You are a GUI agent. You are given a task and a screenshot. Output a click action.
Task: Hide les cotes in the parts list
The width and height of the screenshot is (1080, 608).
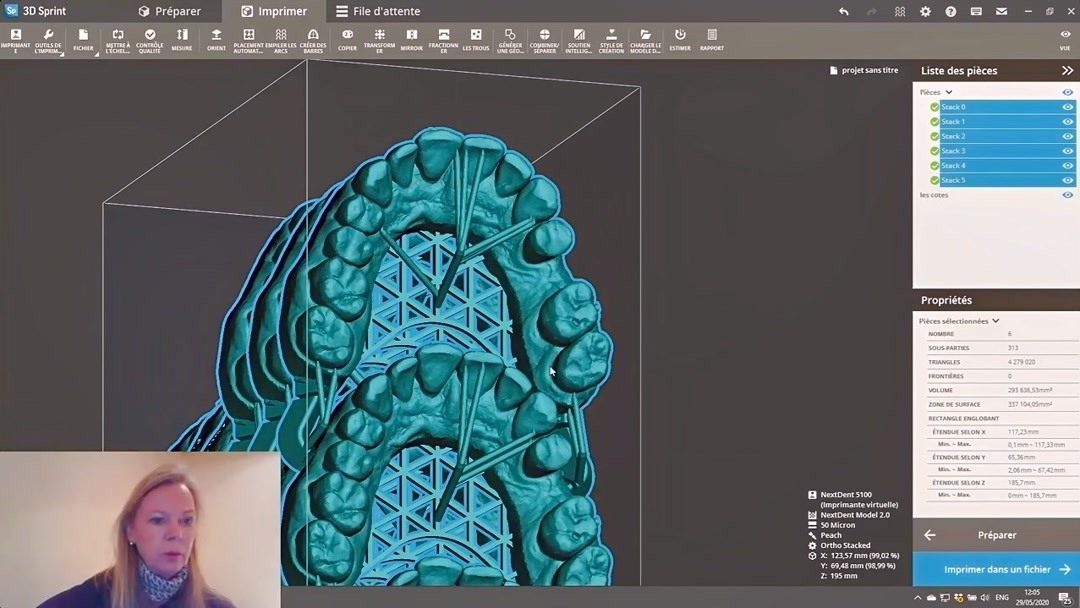1066,195
